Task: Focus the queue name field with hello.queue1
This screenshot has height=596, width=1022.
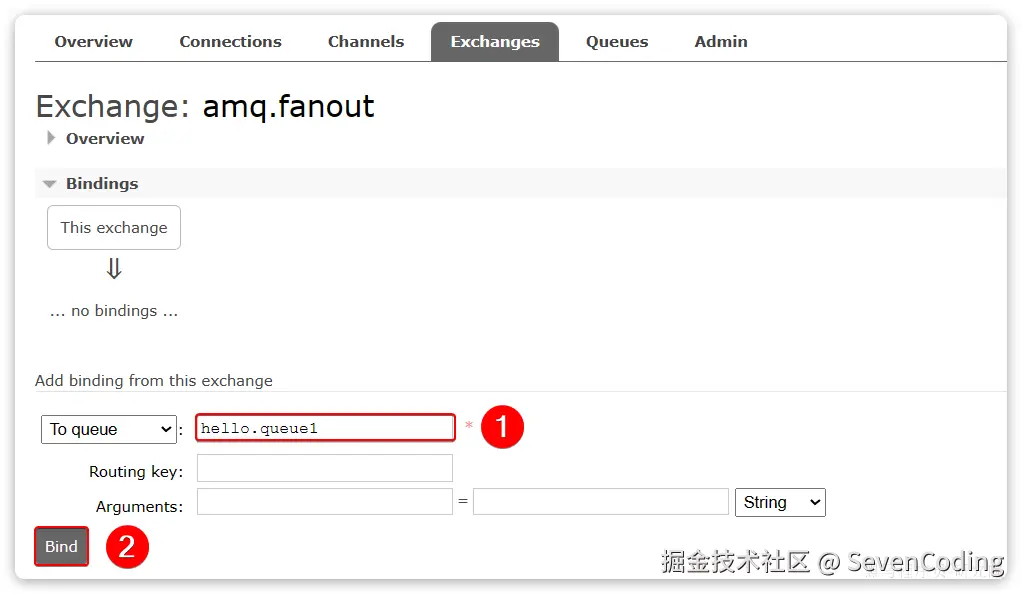Action: pos(325,428)
